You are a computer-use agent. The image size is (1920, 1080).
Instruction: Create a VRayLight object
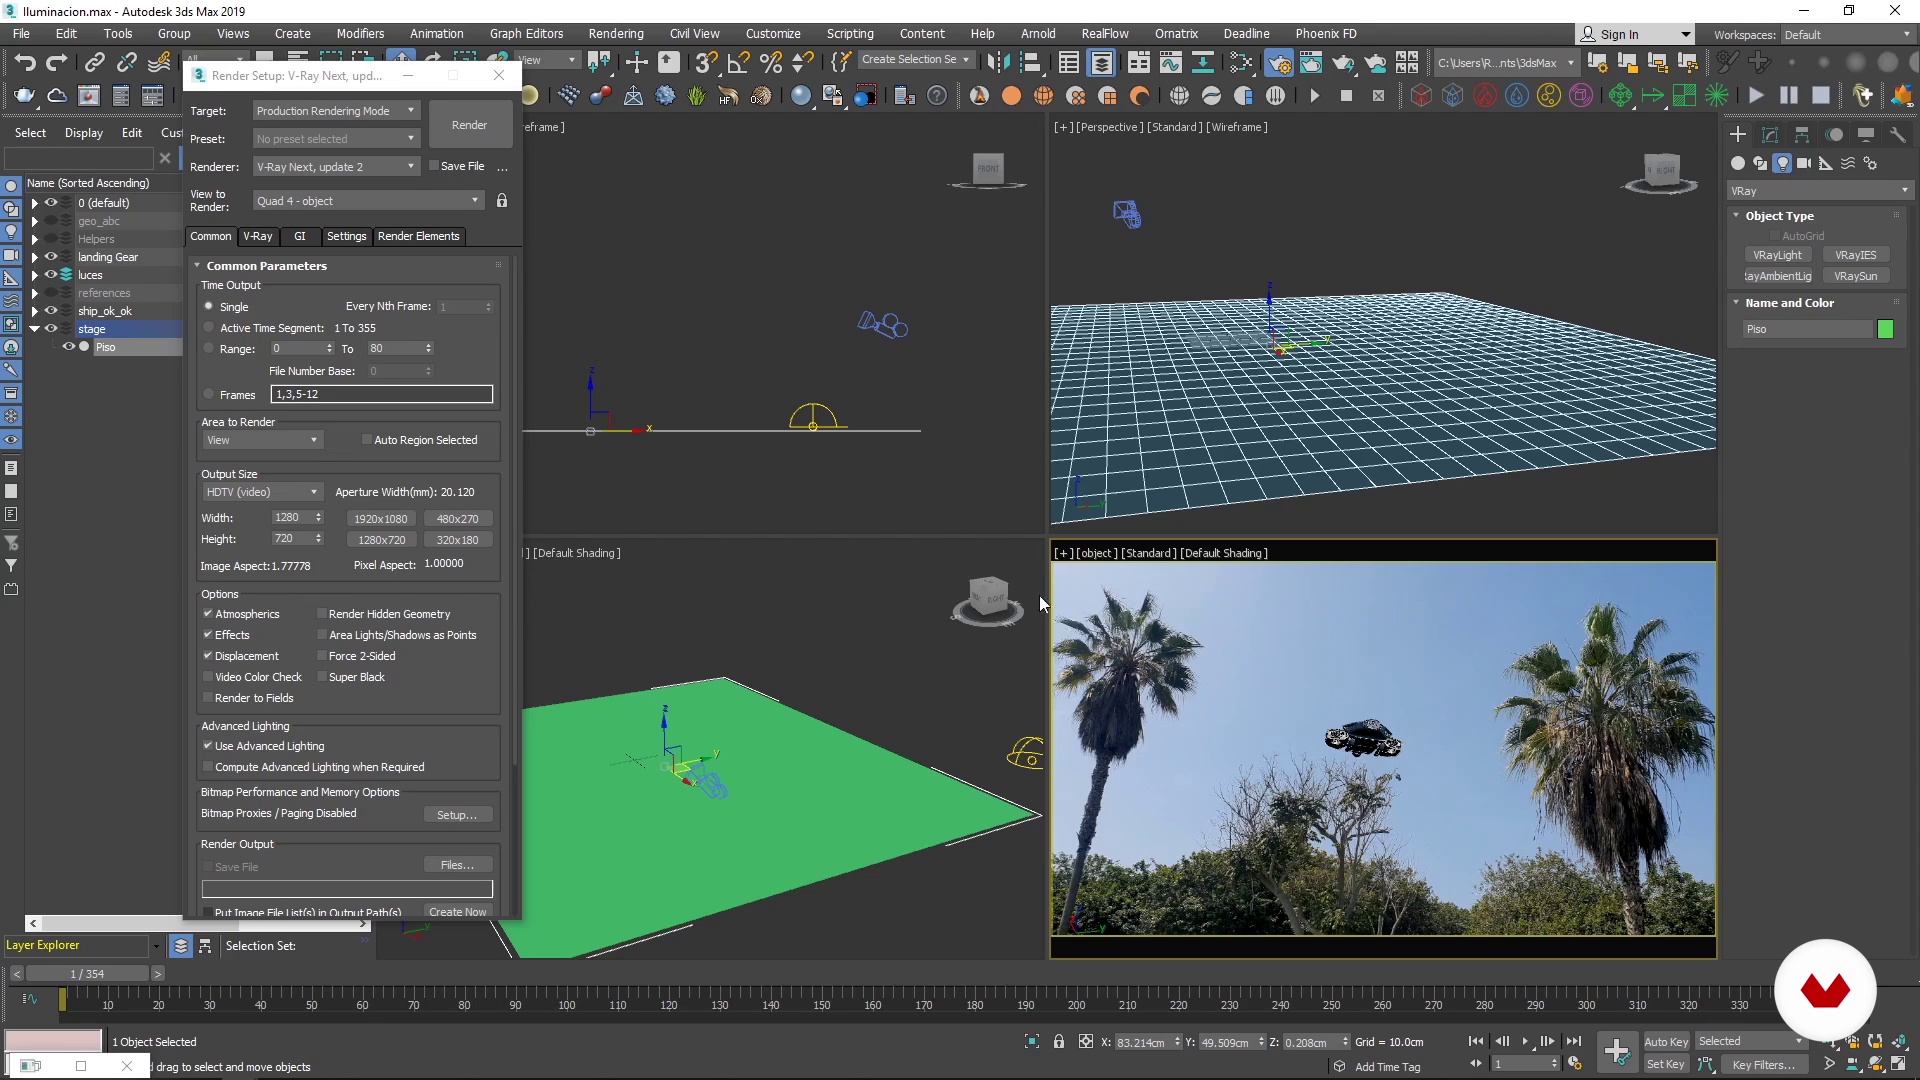coord(1777,255)
